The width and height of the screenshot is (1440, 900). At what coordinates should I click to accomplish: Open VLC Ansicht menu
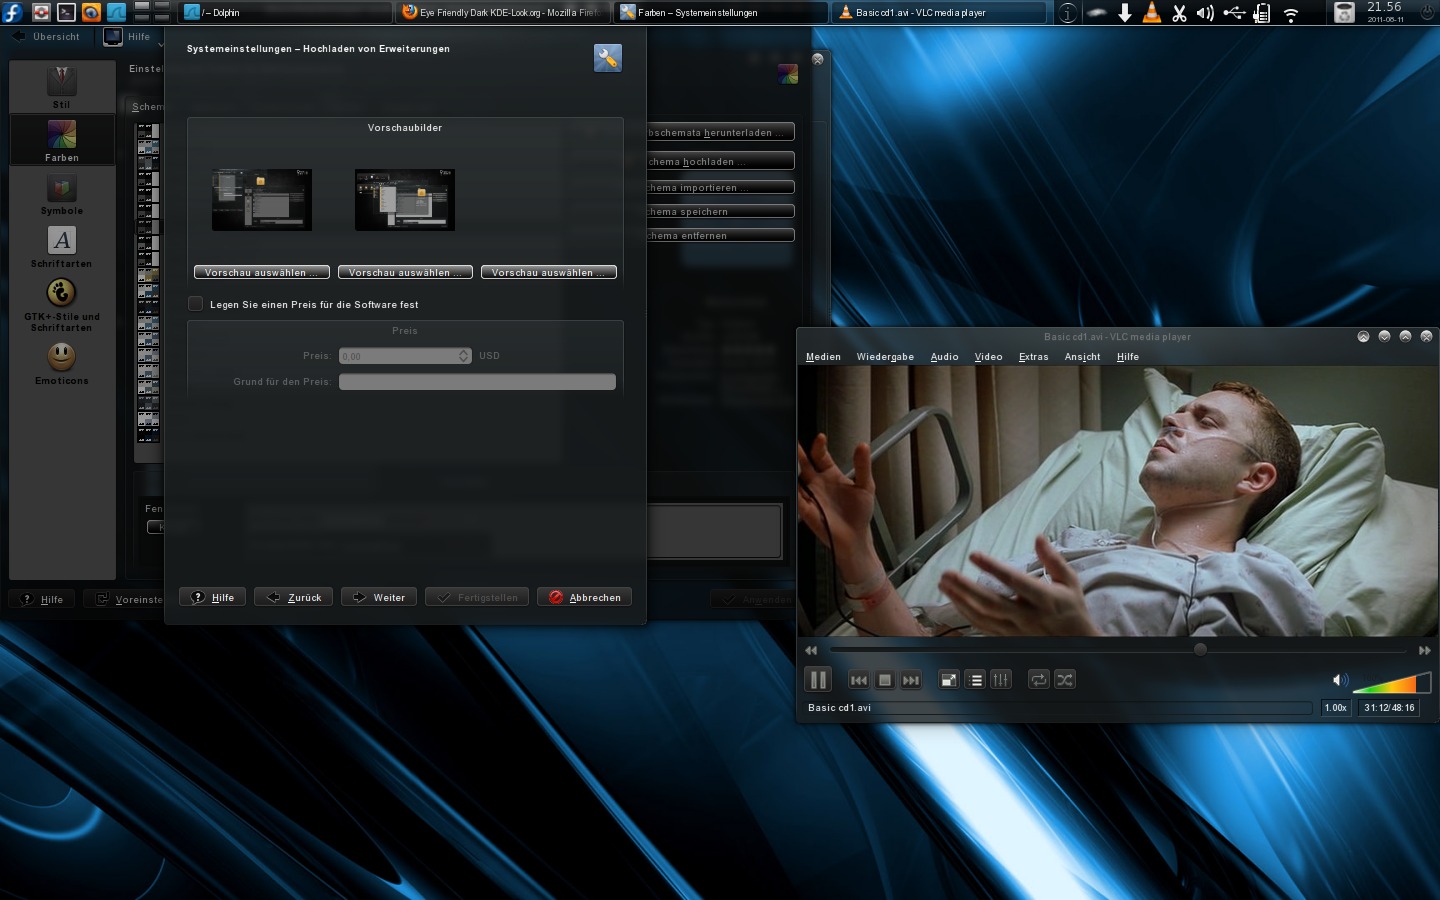[1082, 357]
